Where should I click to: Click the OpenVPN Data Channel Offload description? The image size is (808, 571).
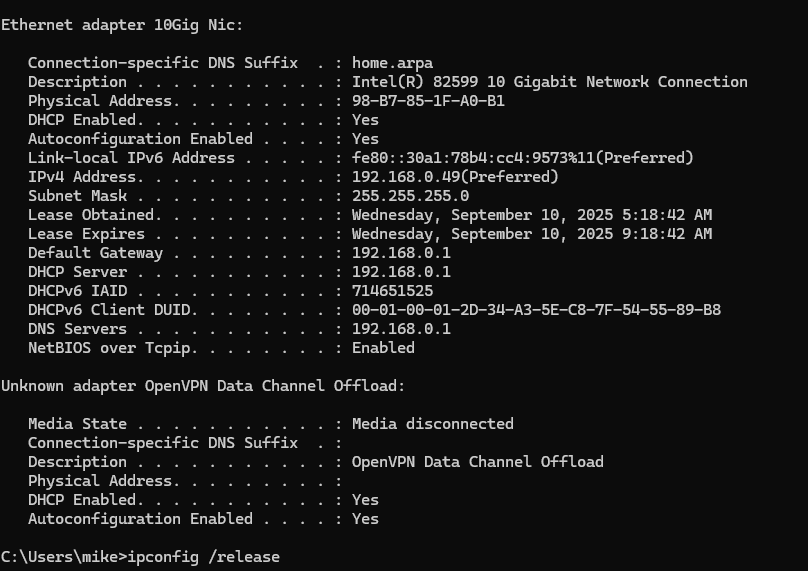[x=478, y=462]
